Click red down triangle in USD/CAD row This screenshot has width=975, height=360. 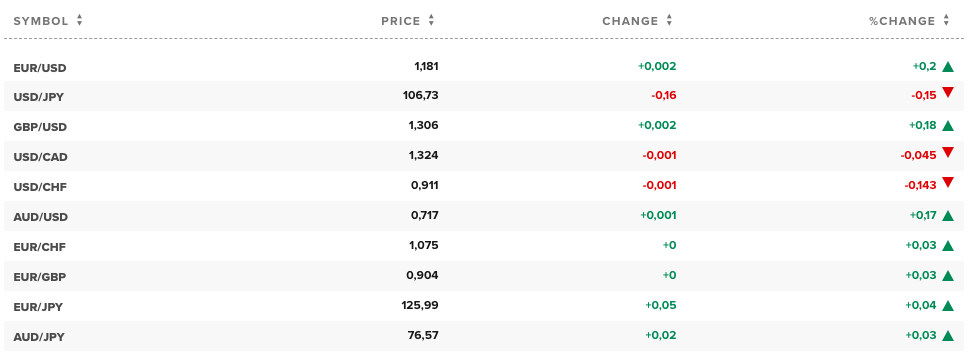948,152
